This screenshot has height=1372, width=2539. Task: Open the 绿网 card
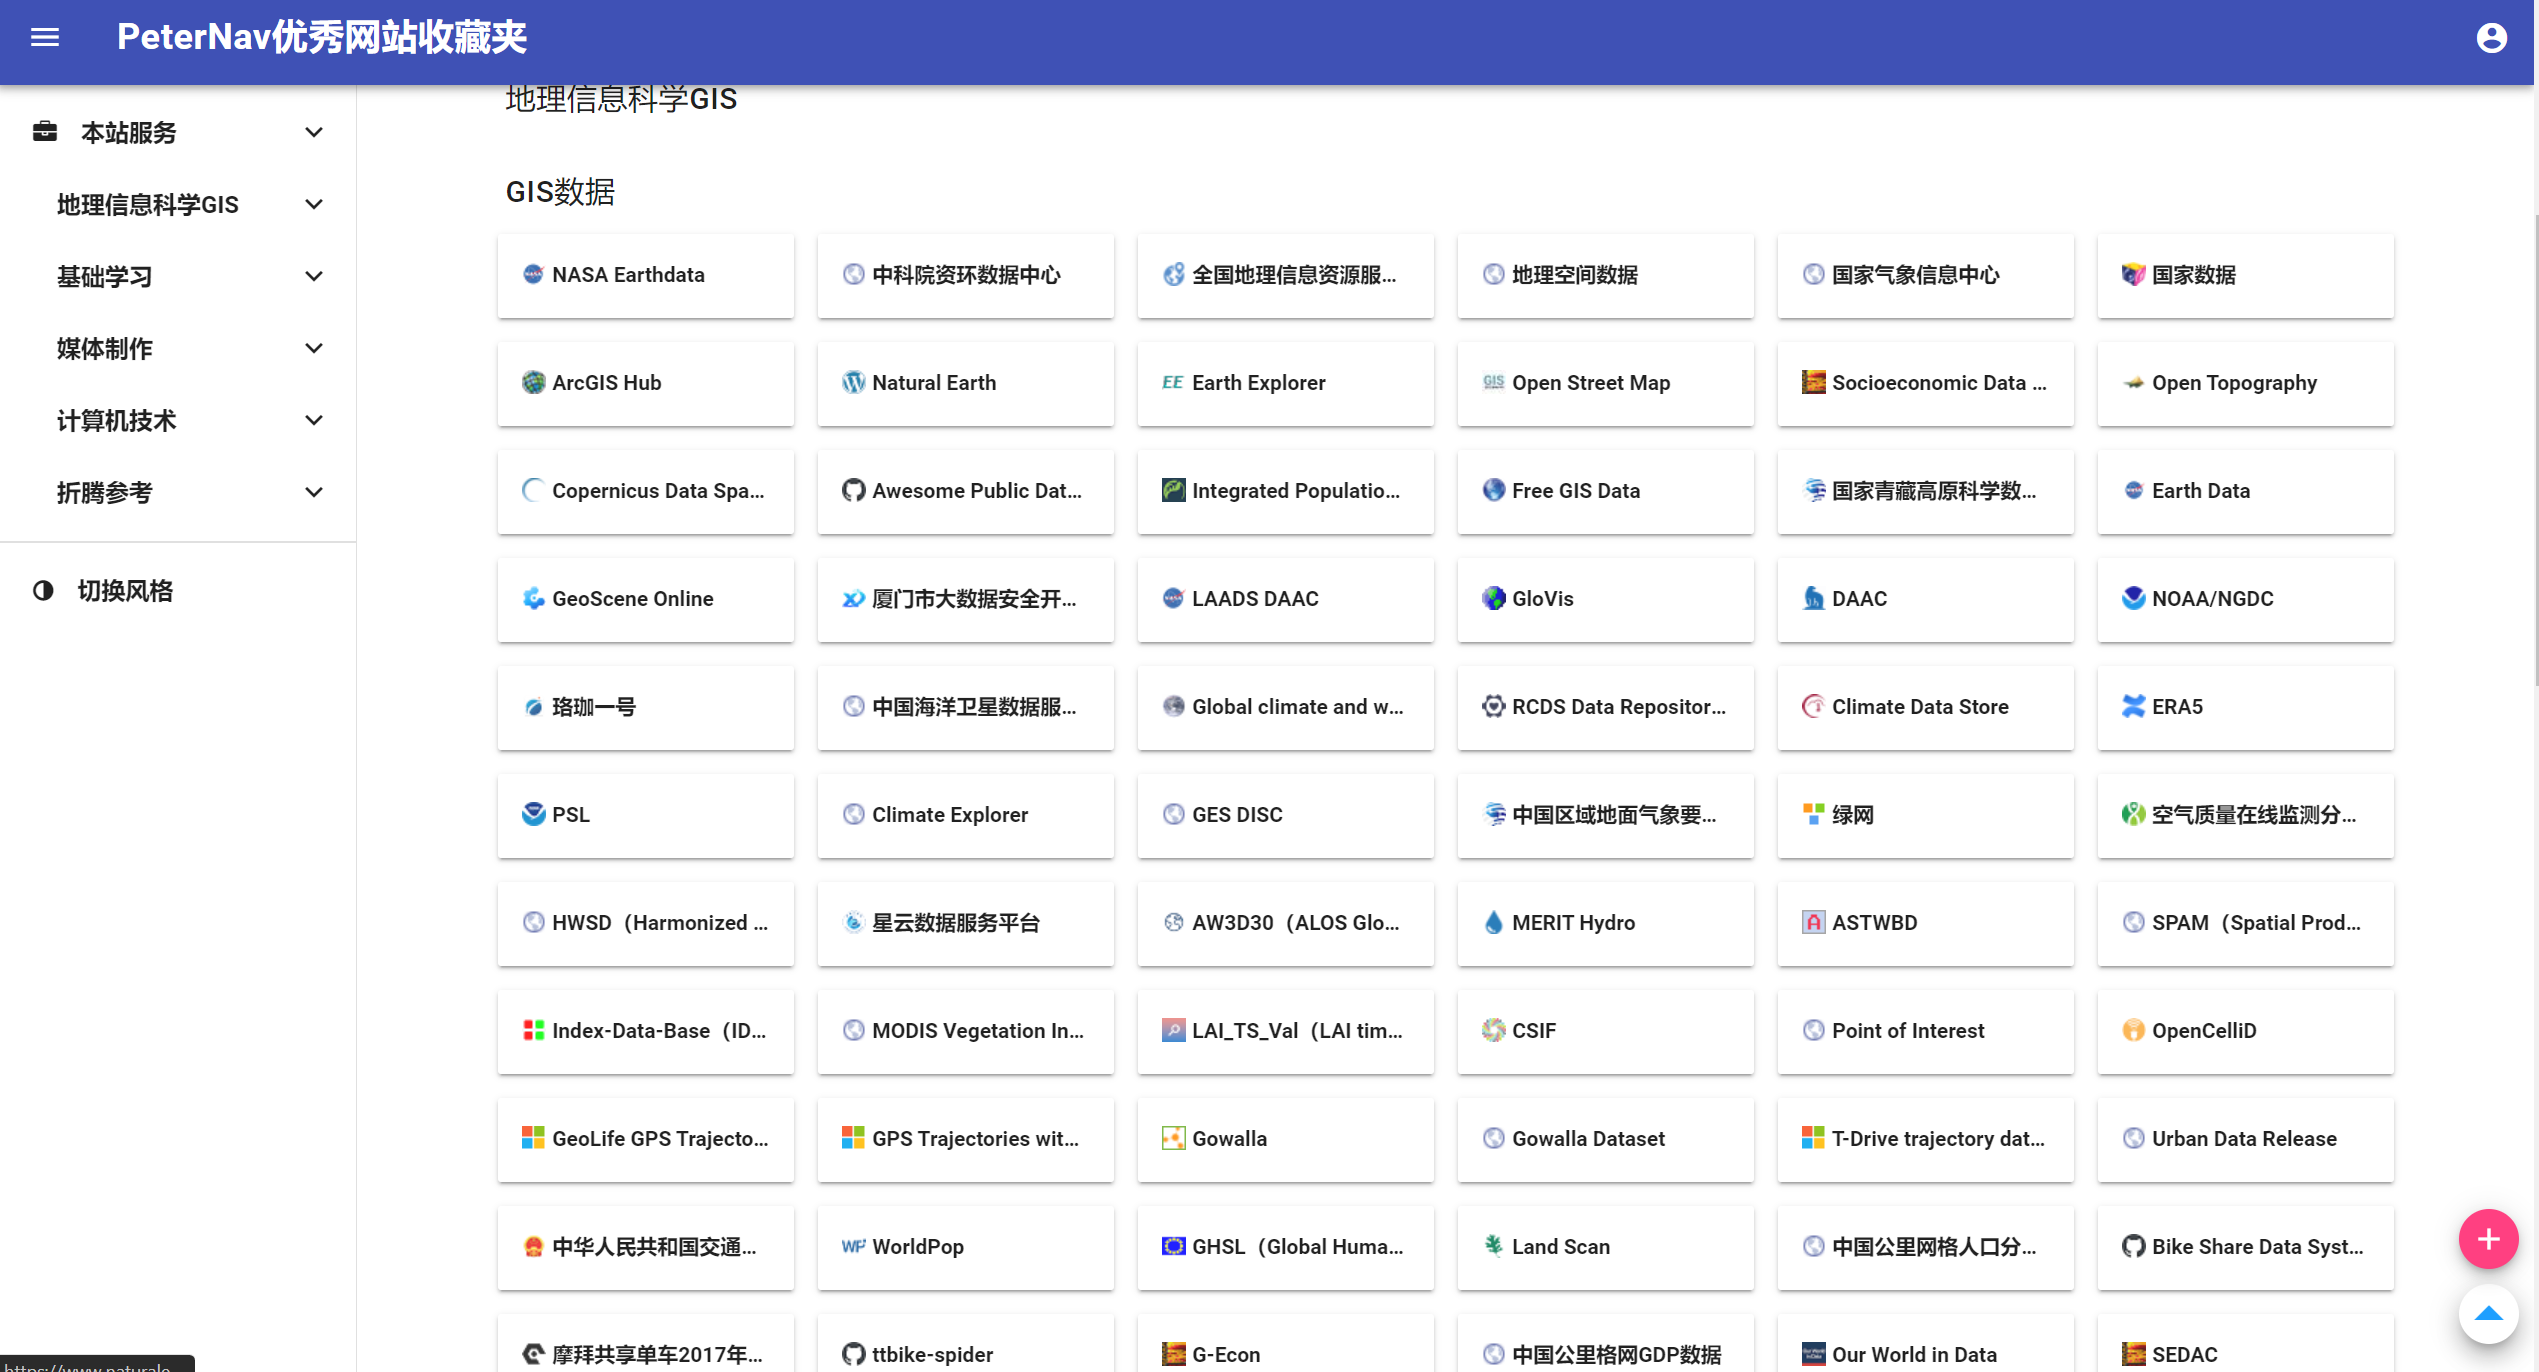point(1925,815)
